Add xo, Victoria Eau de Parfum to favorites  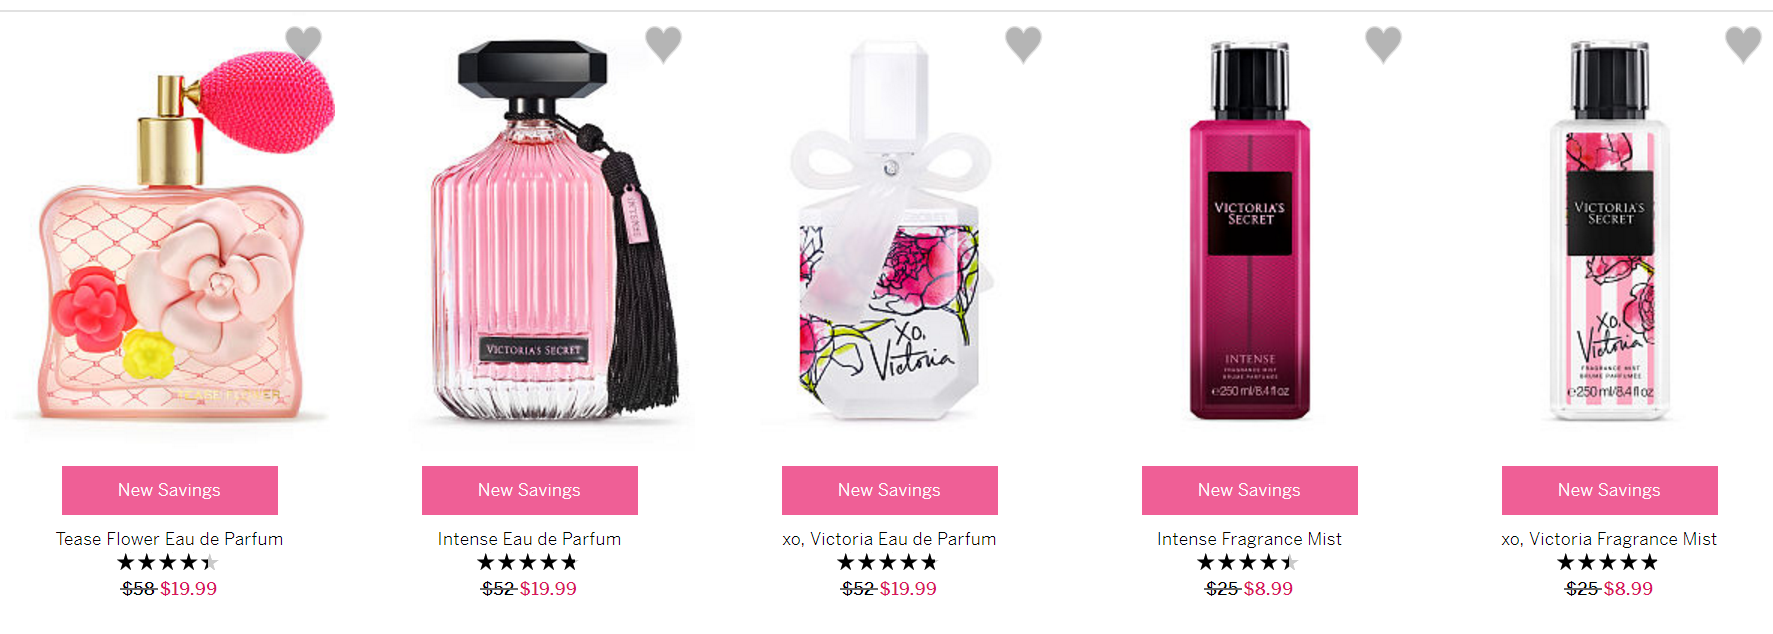tap(1023, 44)
